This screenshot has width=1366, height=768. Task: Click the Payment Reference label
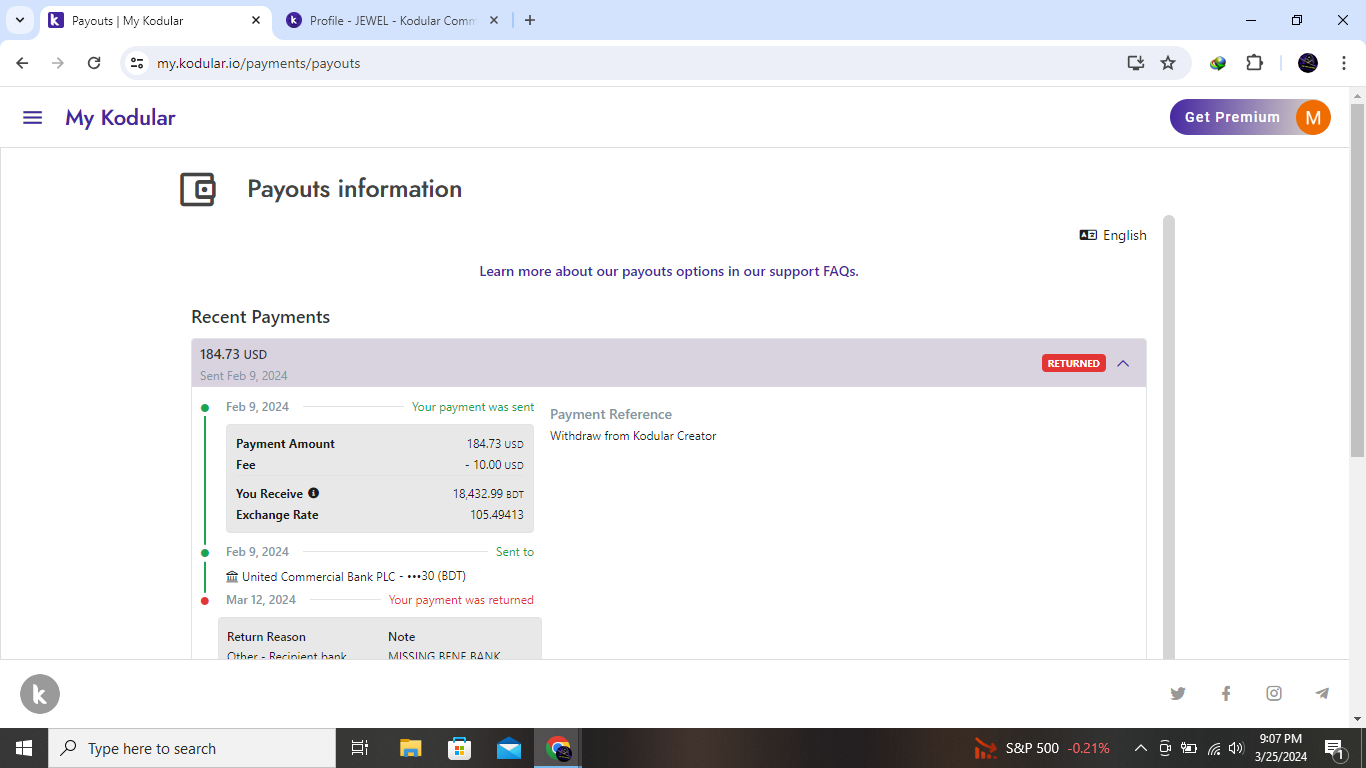tap(611, 414)
